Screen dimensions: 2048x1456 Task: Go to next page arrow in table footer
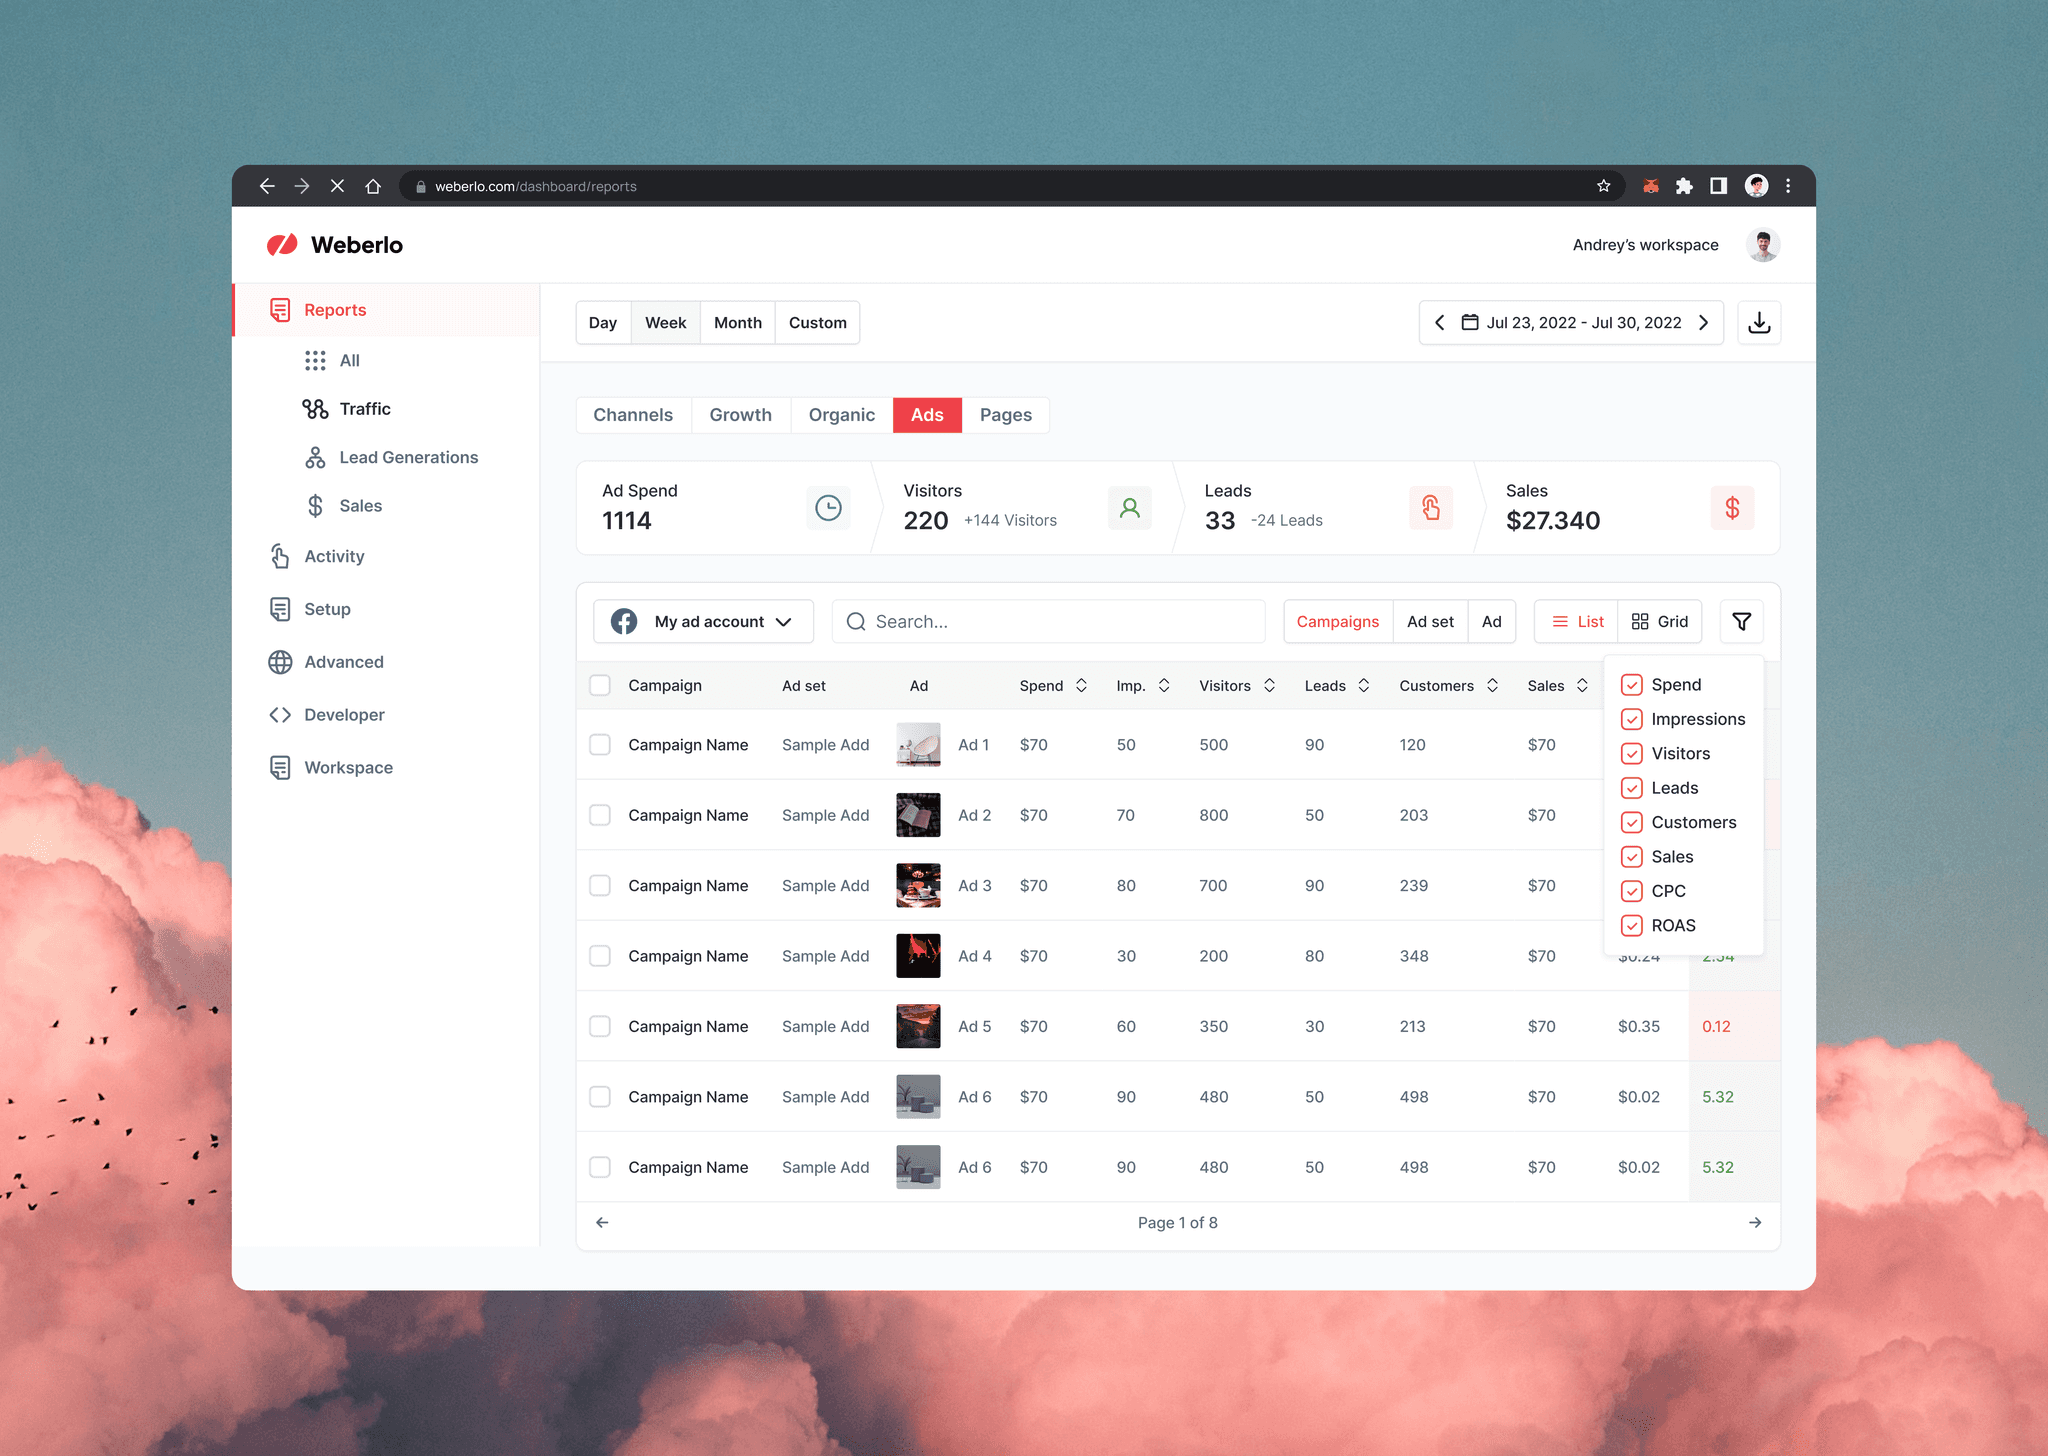coord(1754,1222)
